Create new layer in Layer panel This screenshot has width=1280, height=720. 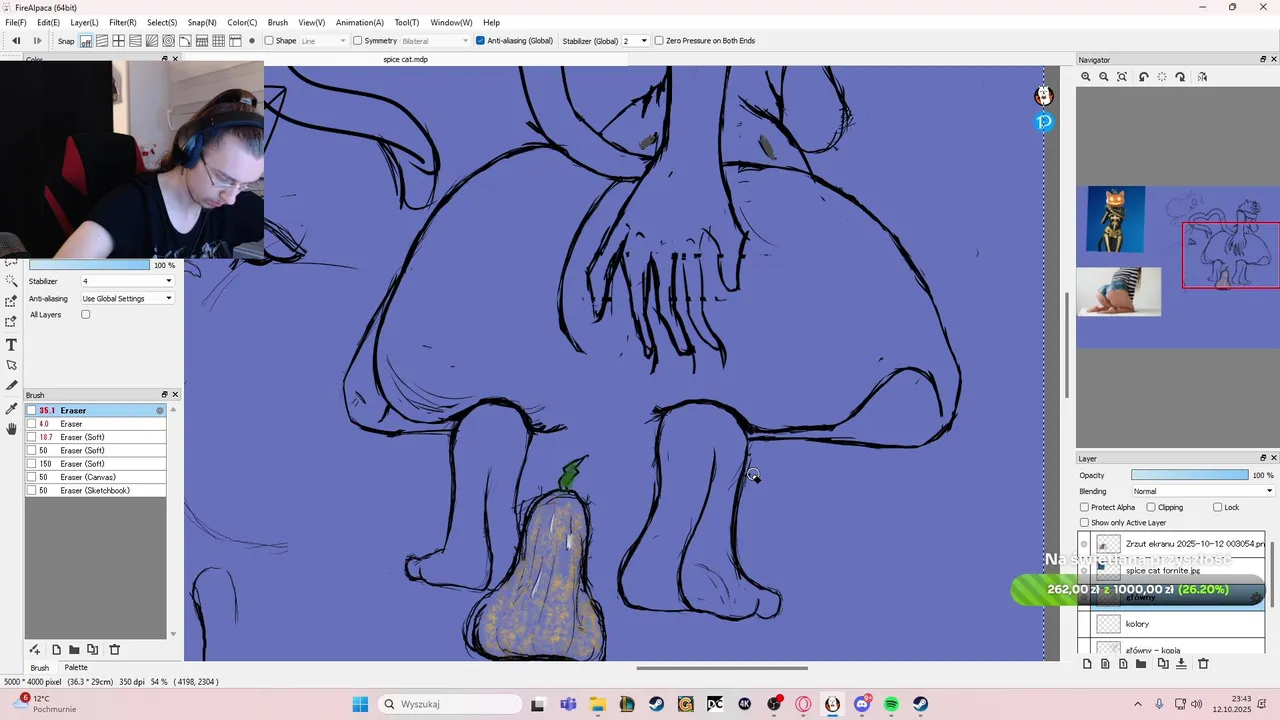(1087, 663)
